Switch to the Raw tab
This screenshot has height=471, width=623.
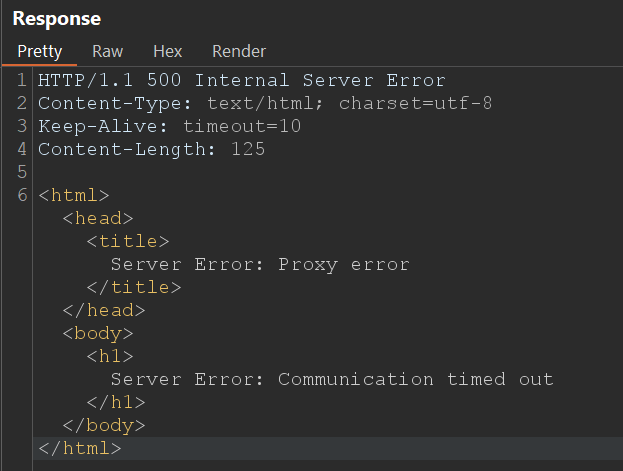click(x=107, y=51)
